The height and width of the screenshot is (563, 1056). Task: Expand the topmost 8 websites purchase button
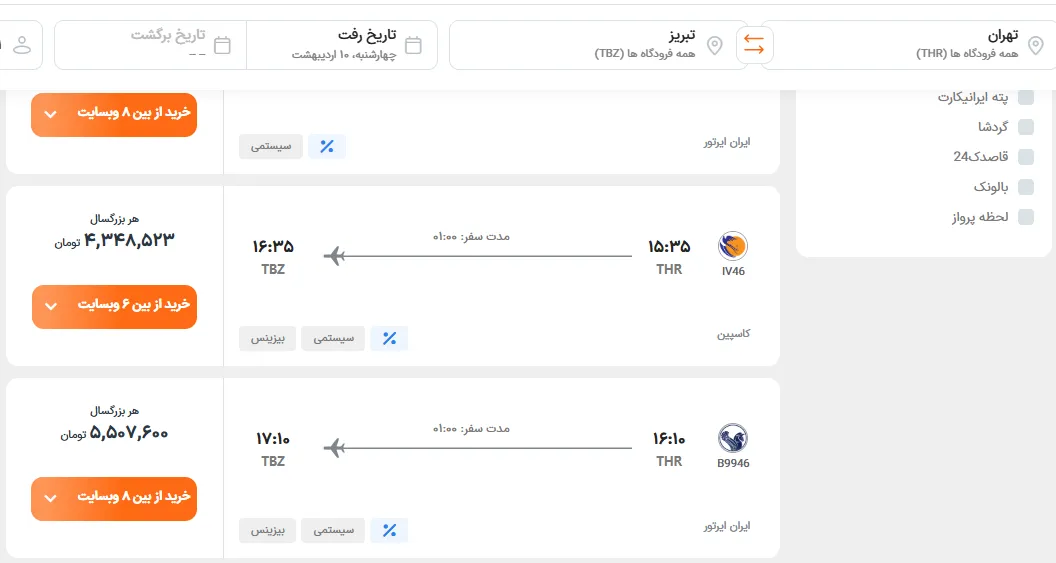(114, 114)
